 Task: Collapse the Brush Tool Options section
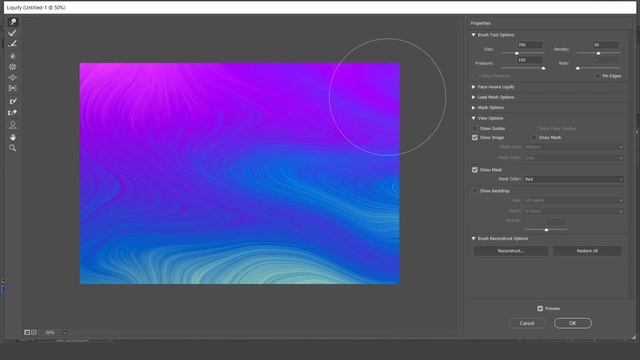point(473,35)
